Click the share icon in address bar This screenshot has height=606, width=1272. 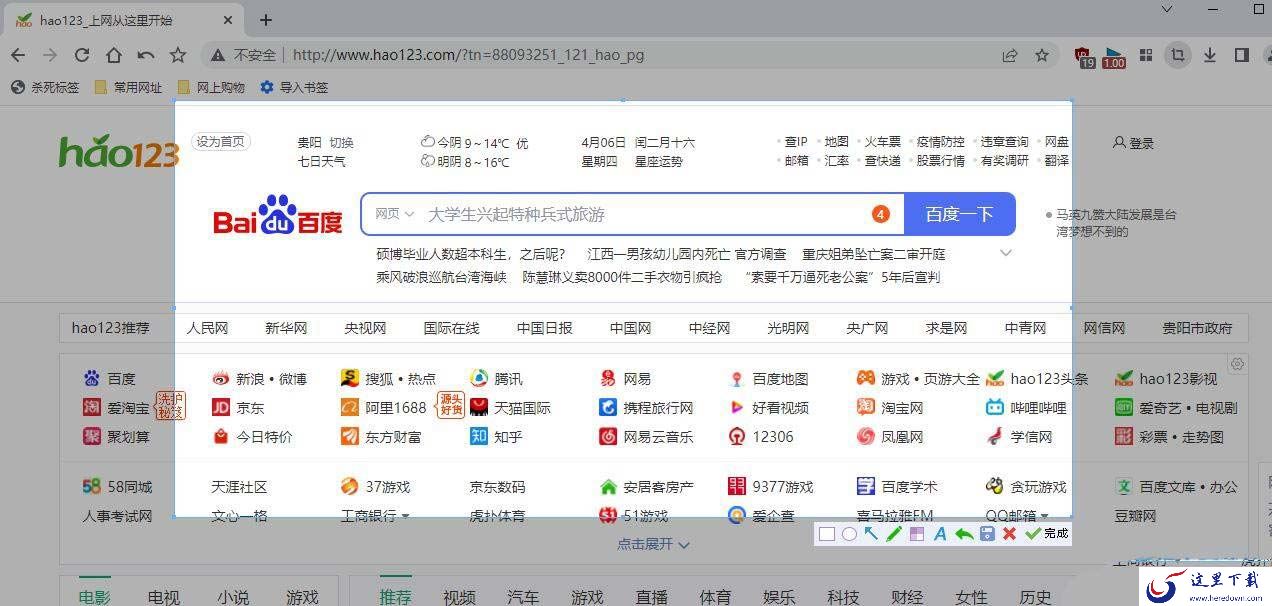pos(1010,55)
